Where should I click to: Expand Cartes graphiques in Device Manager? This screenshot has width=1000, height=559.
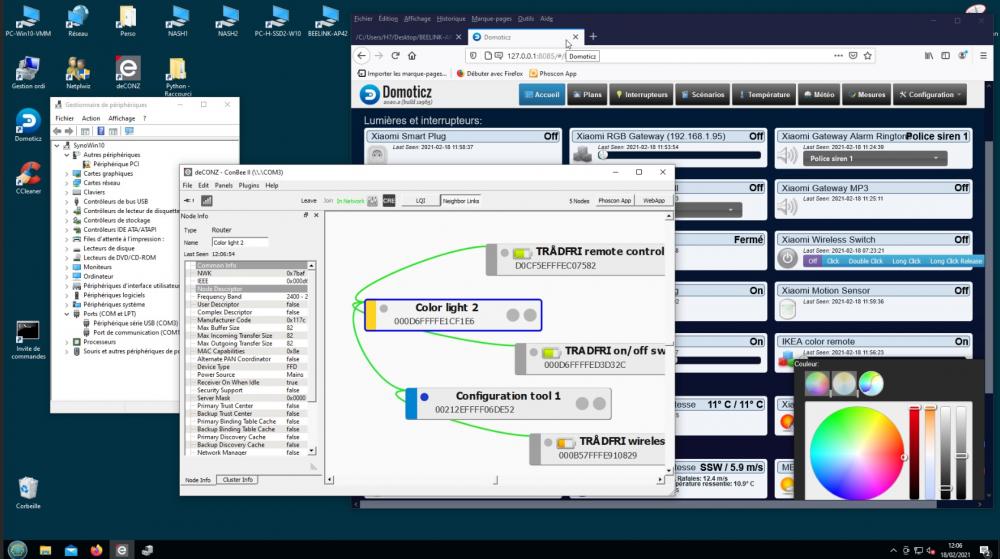(67, 173)
